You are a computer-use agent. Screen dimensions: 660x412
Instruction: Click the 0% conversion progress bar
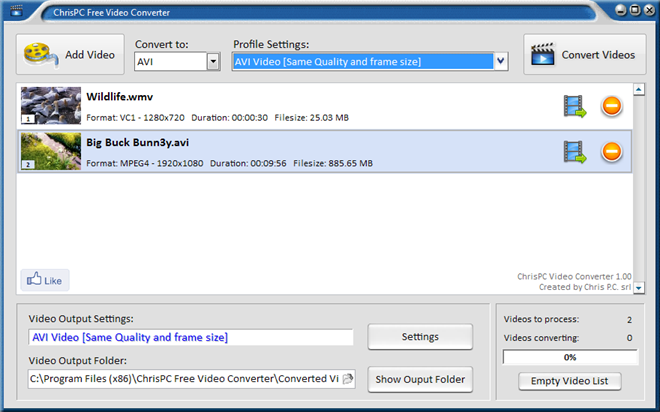pos(570,357)
